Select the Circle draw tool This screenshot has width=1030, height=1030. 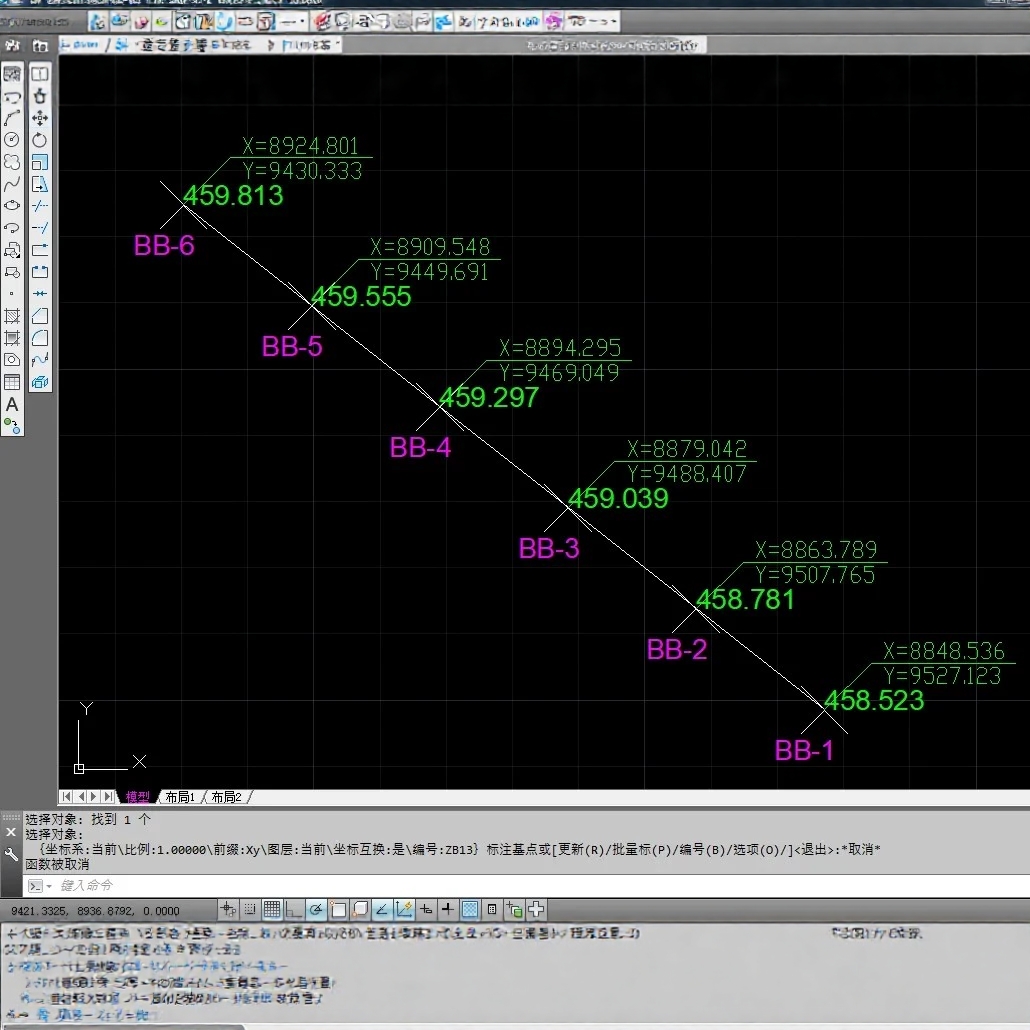(12, 139)
